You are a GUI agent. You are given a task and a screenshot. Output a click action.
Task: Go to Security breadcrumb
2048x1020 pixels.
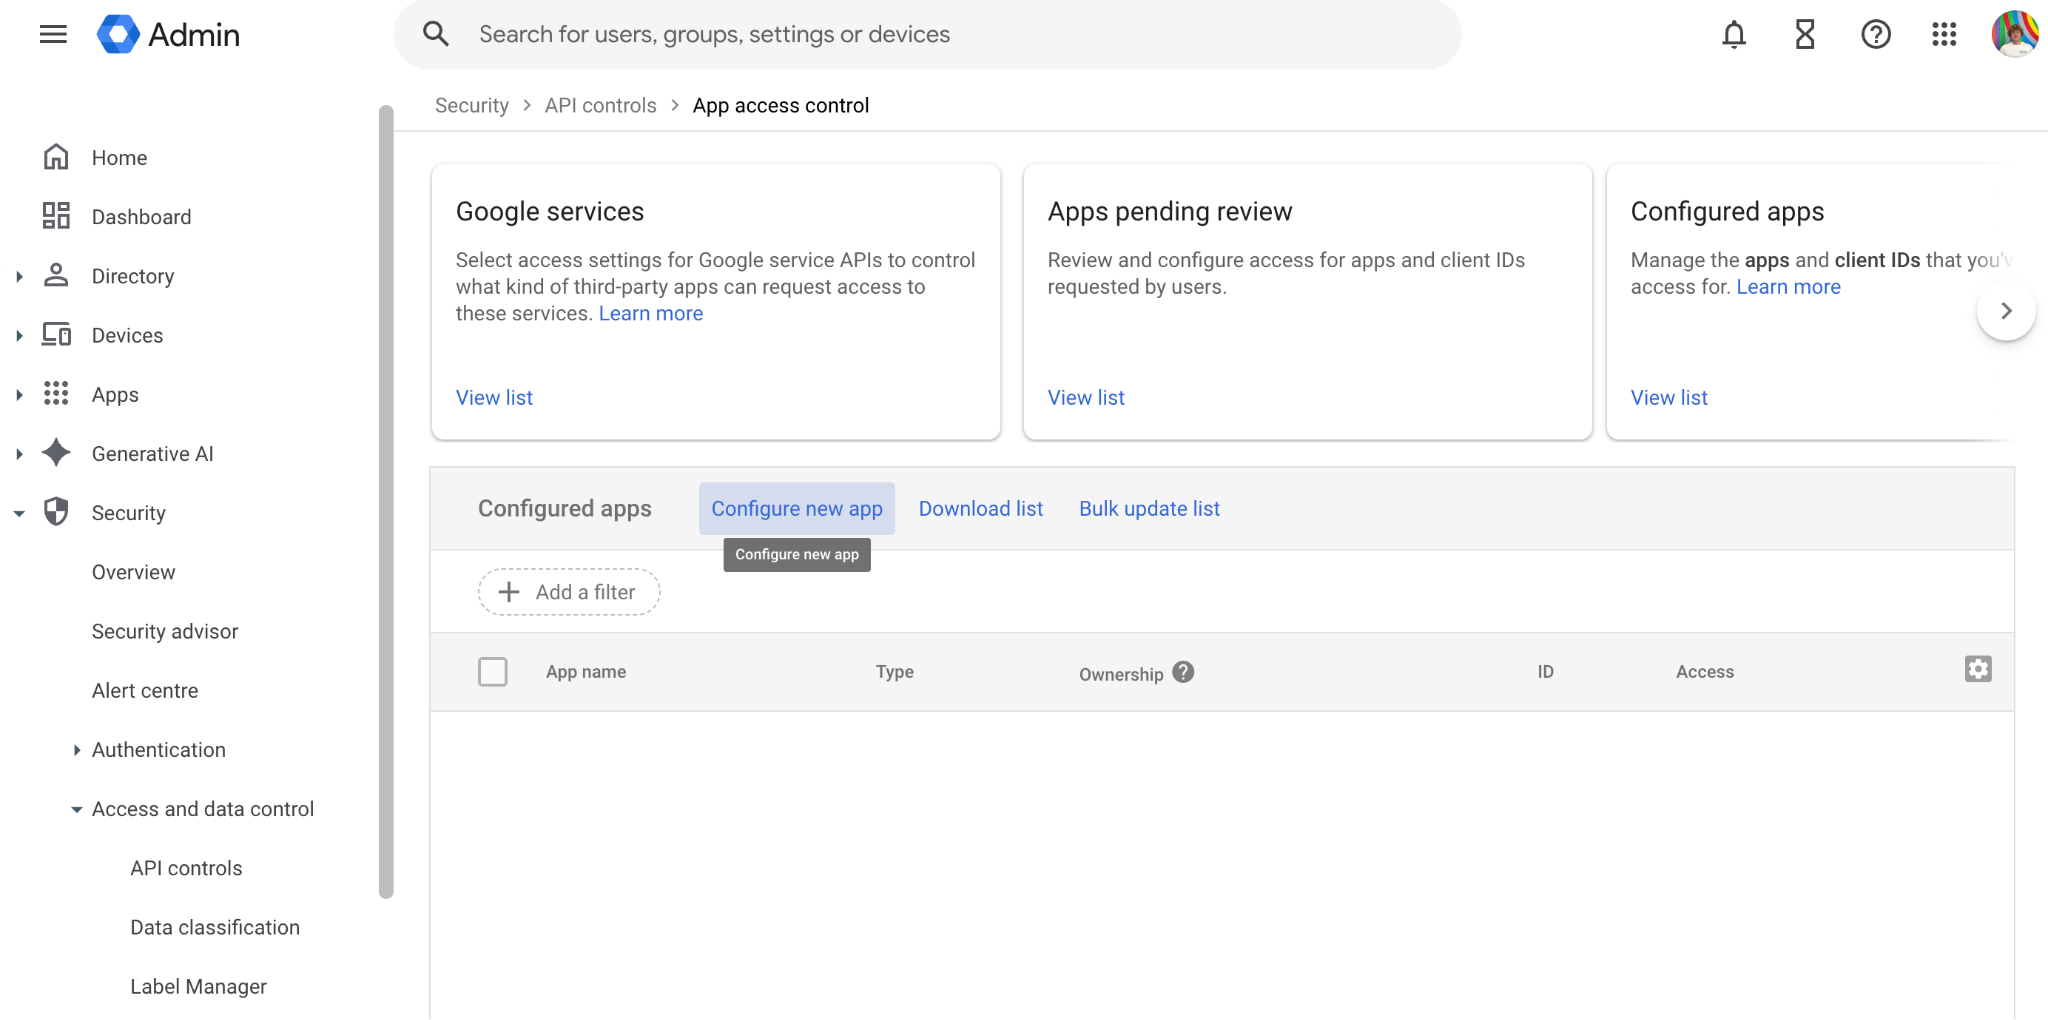[x=472, y=105]
